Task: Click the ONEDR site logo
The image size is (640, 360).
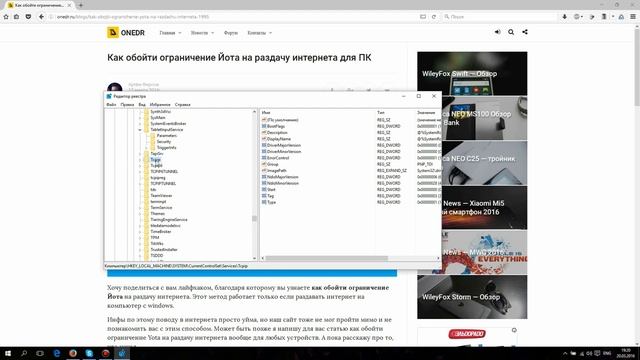Action: (x=126, y=33)
